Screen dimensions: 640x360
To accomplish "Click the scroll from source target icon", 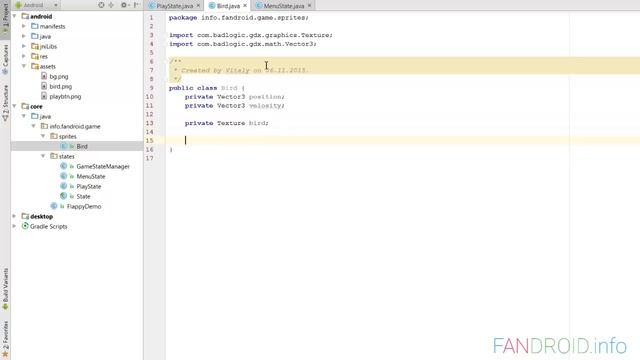I will (101, 5).
